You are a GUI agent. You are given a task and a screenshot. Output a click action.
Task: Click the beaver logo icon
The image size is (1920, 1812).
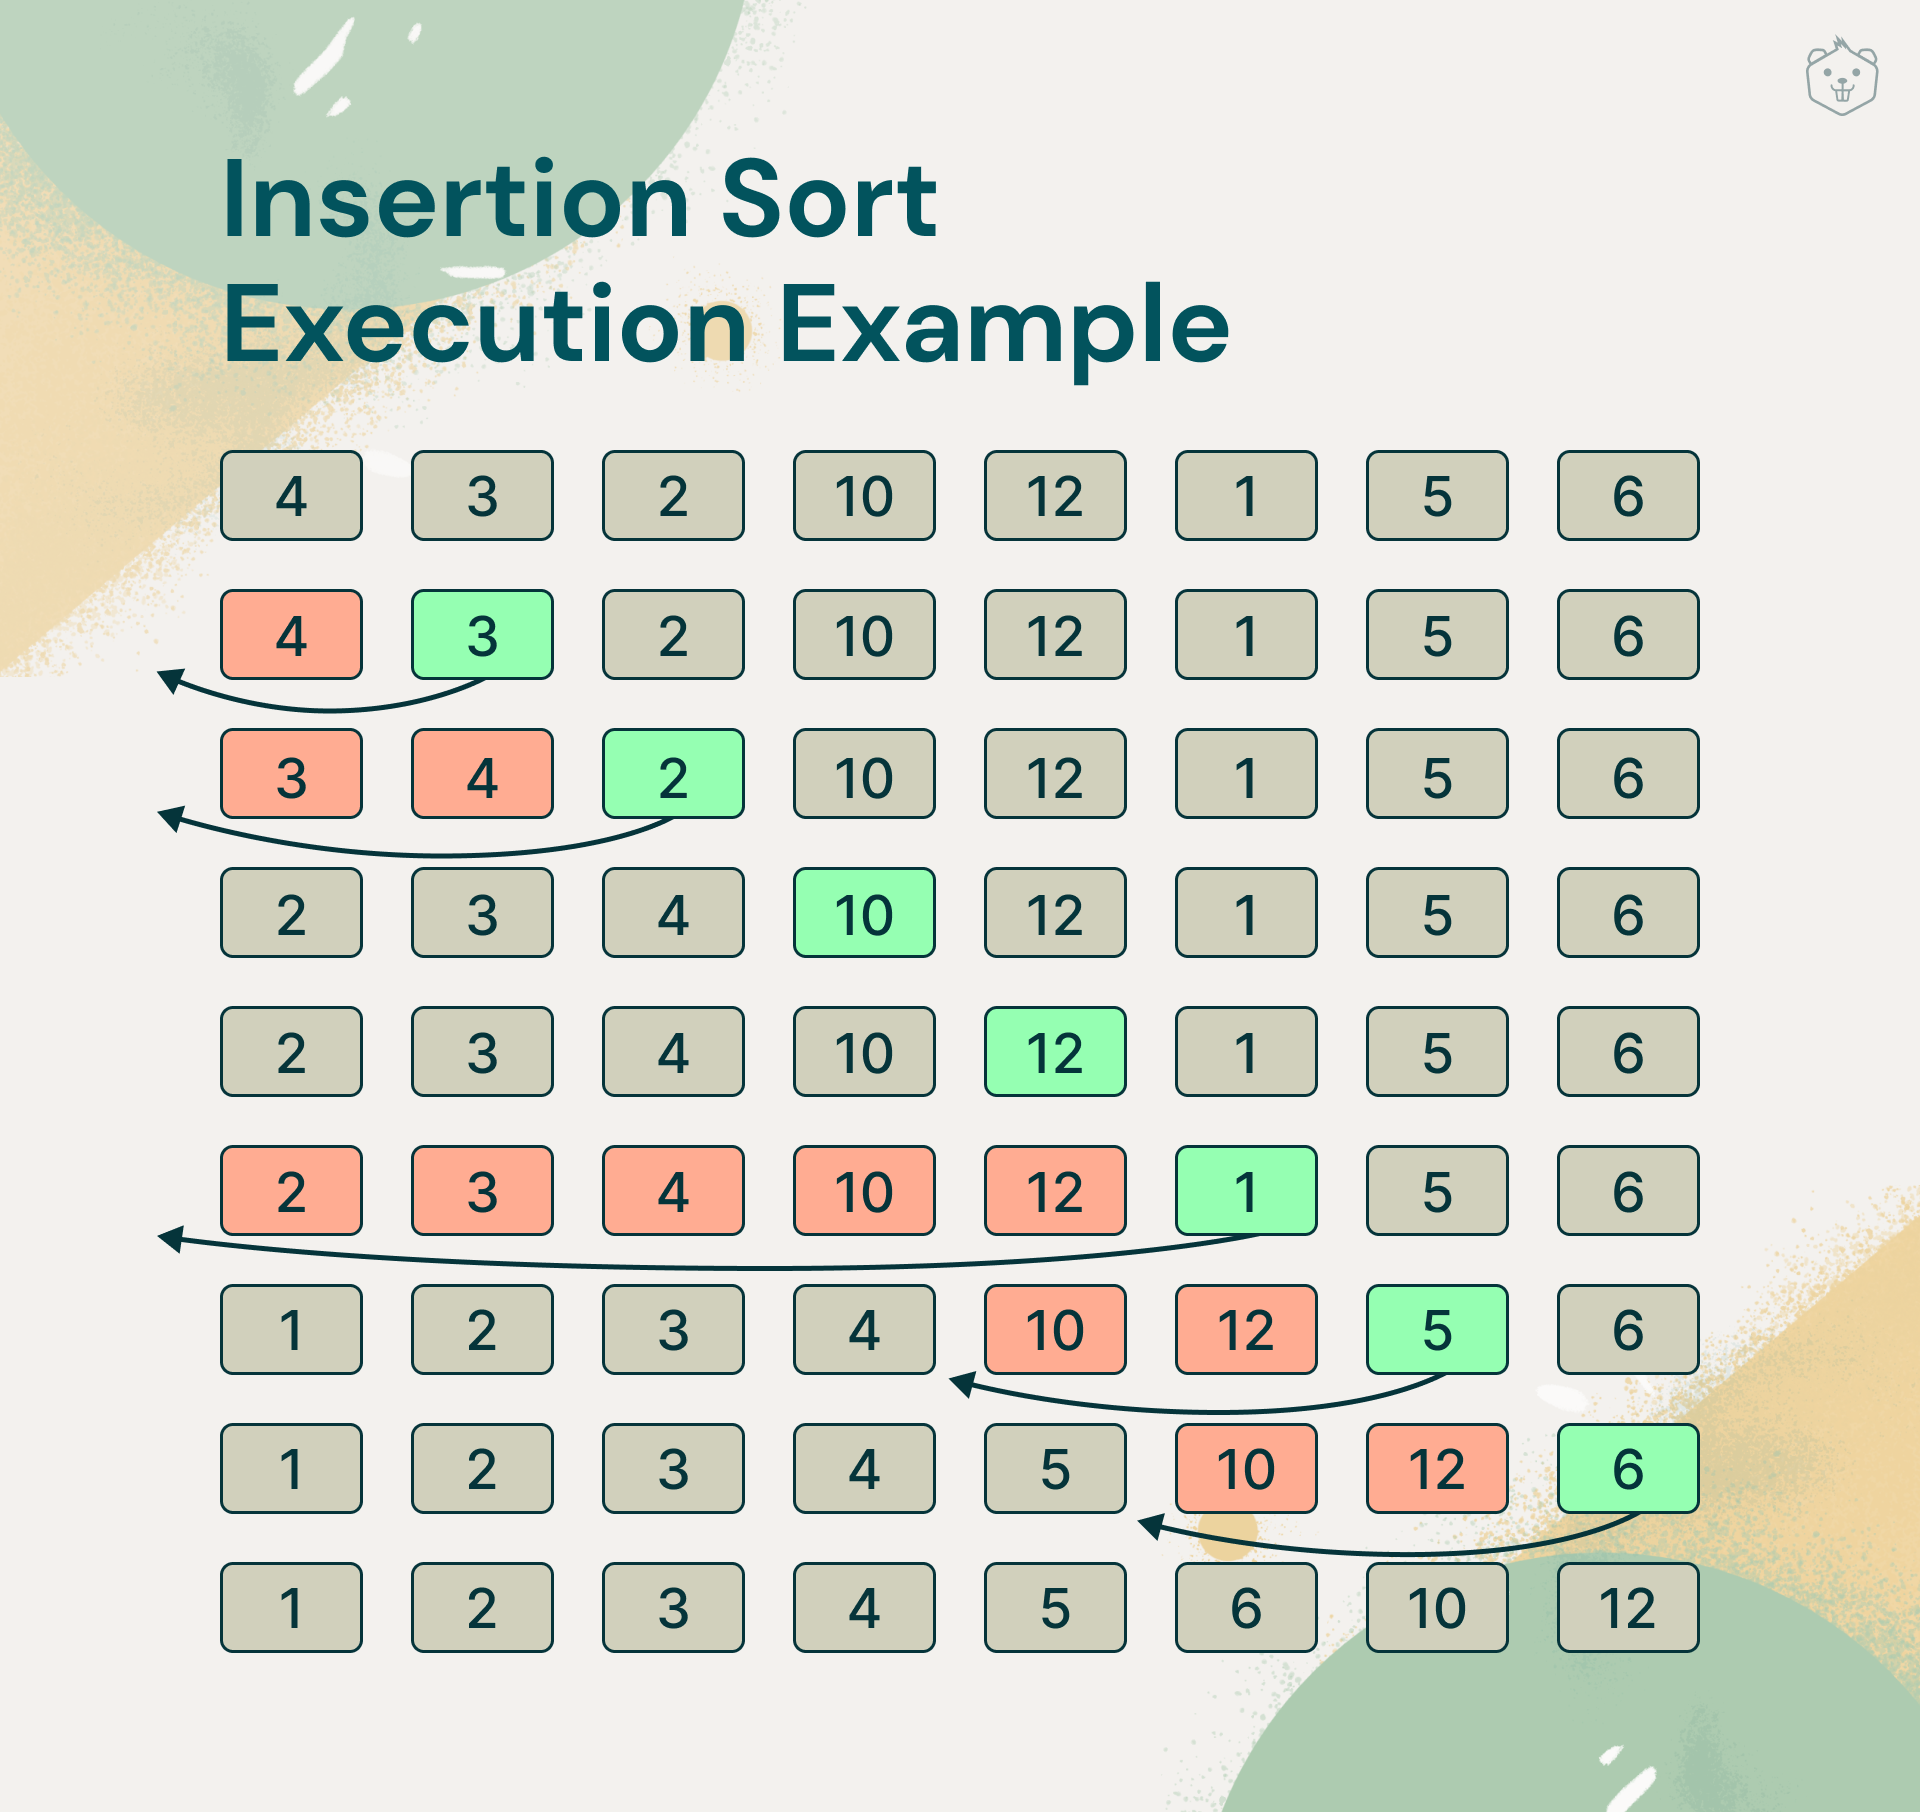tap(1841, 78)
